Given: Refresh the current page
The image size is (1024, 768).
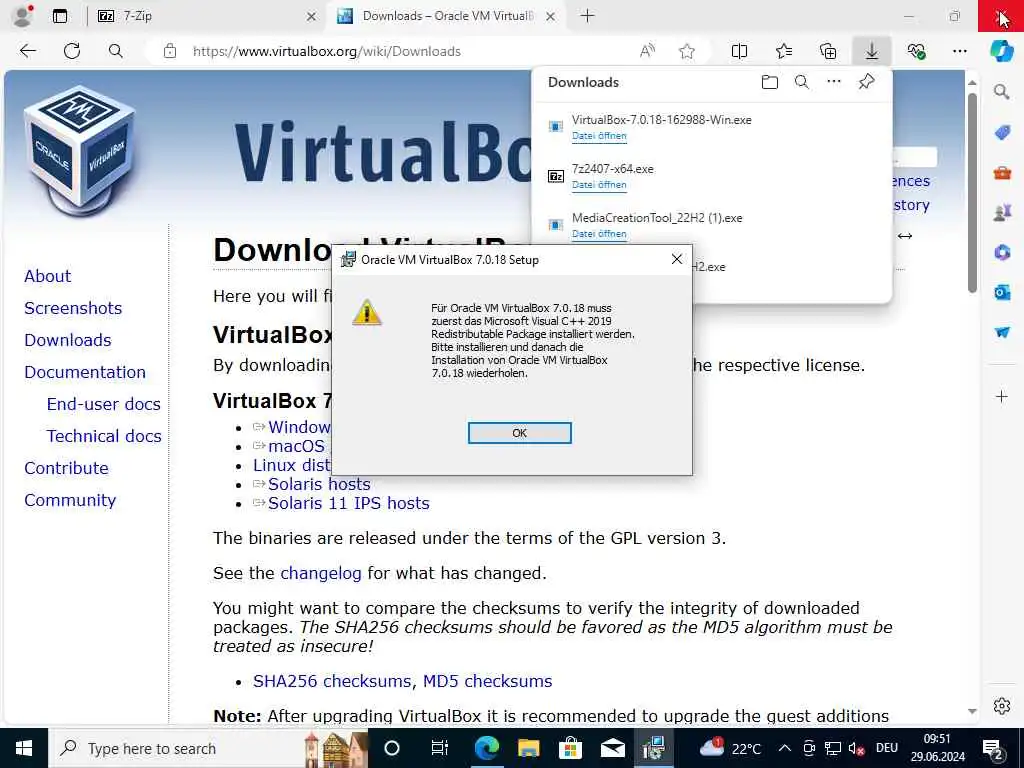Looking at the screenshot, I should click(72, 51).
